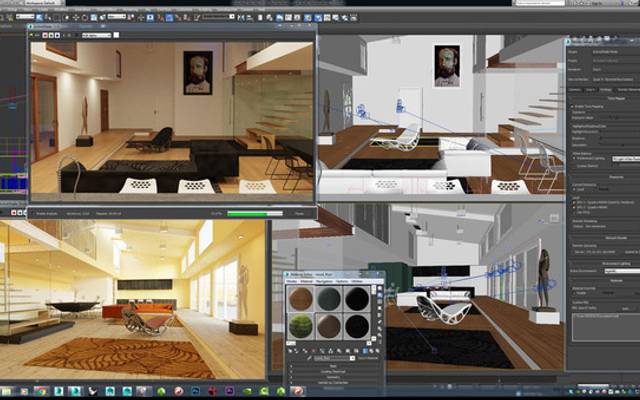This screenshot has height=400, width=640.
Task: Click white color swatch in render window toolbar
Action: (x=116, y=35)
